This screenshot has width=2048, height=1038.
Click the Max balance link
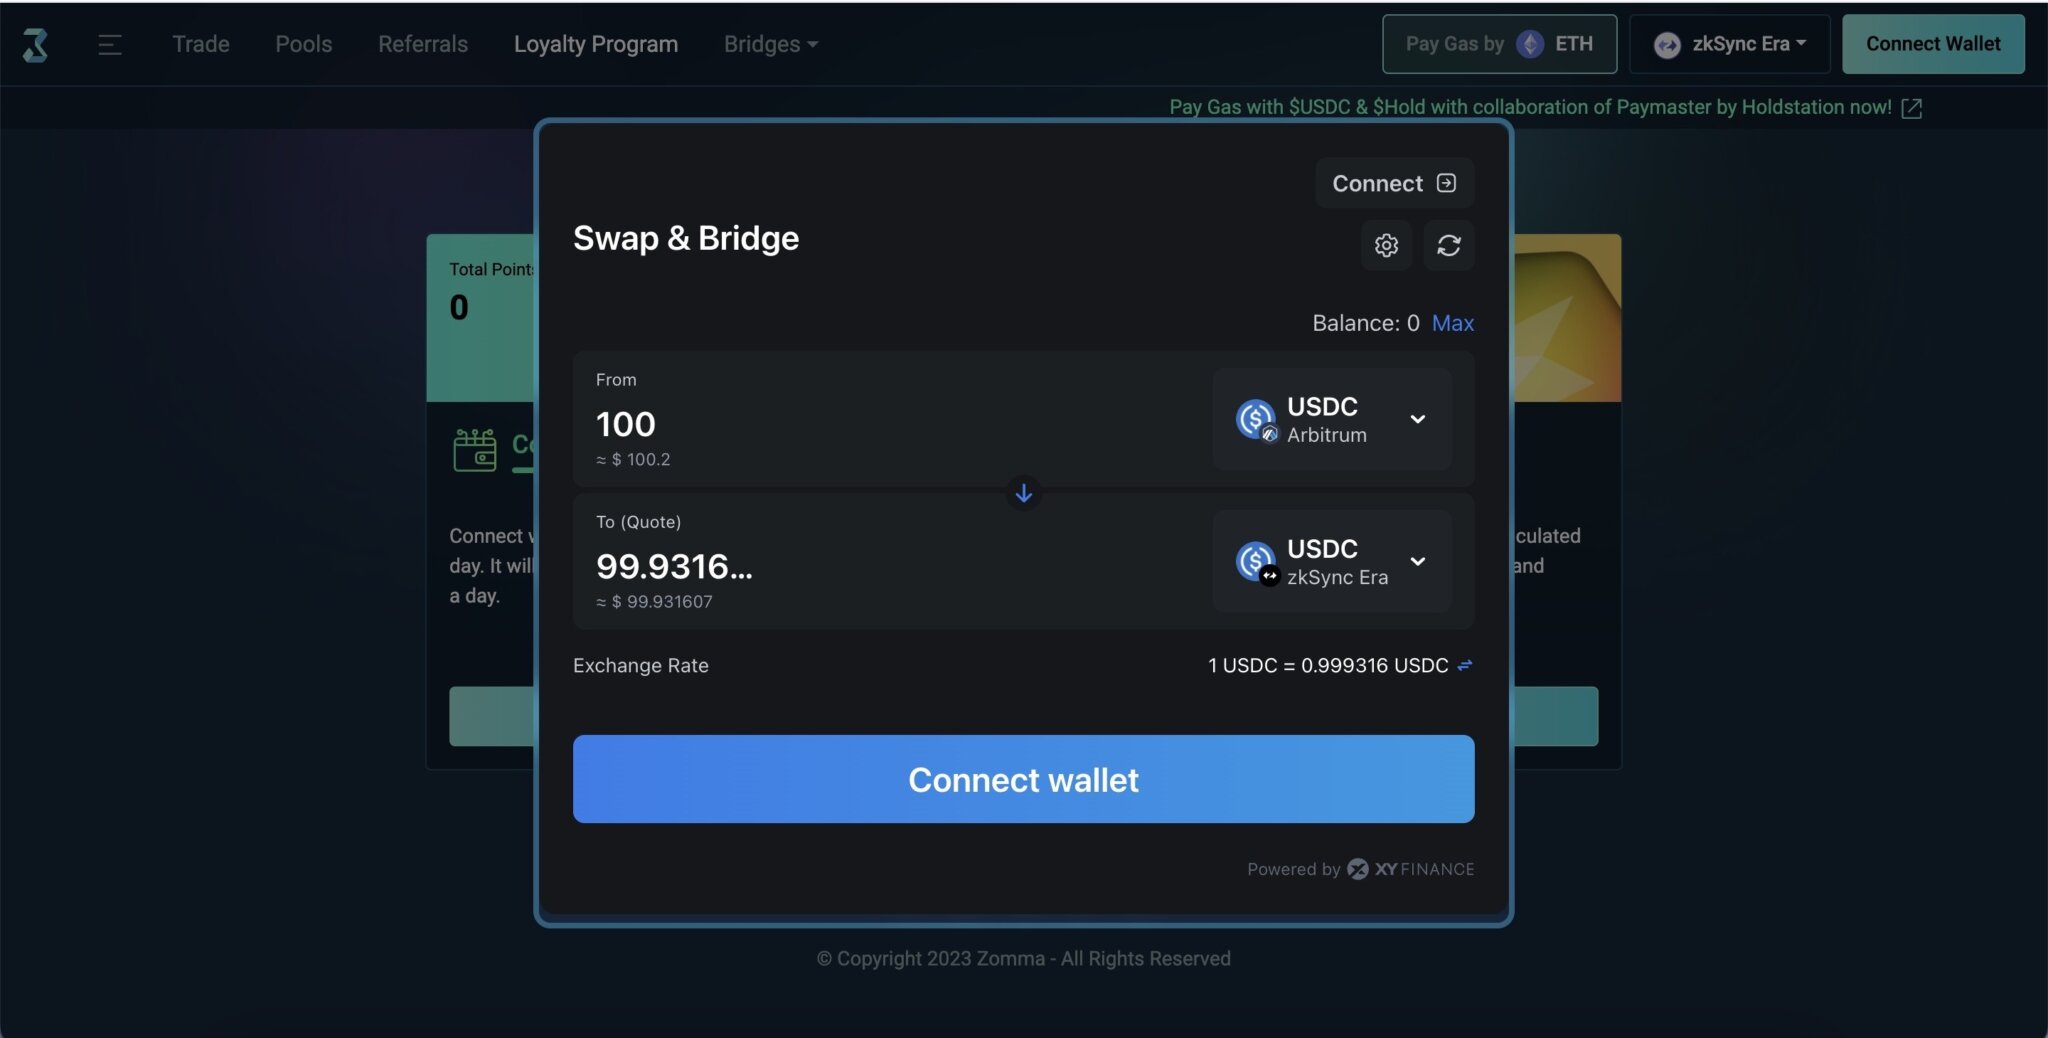[1452, 322]
